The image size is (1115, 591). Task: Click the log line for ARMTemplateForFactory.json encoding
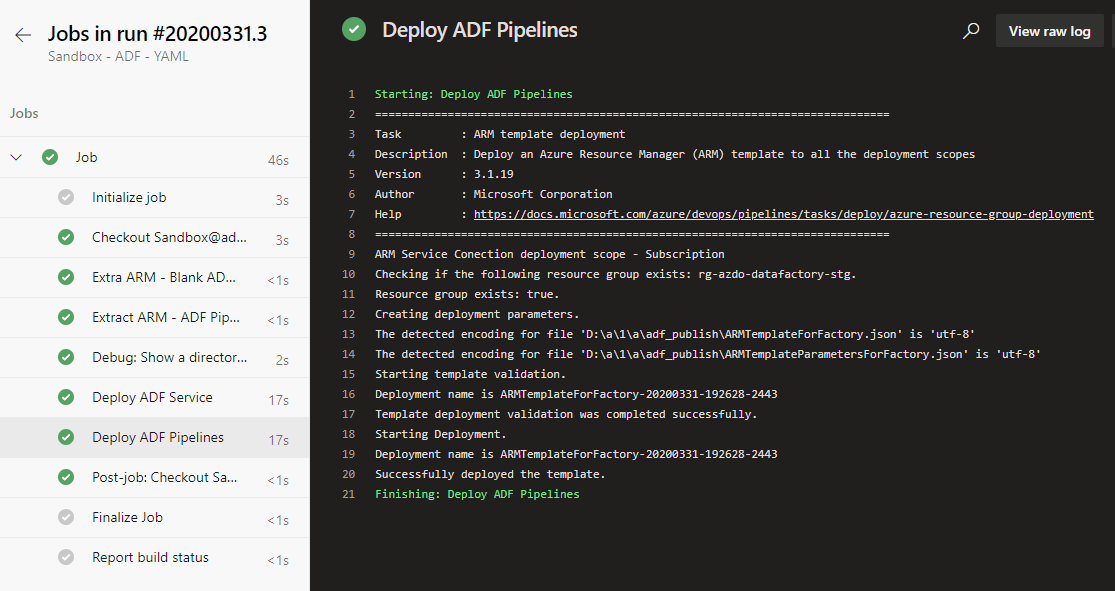[x=675, y=334]
